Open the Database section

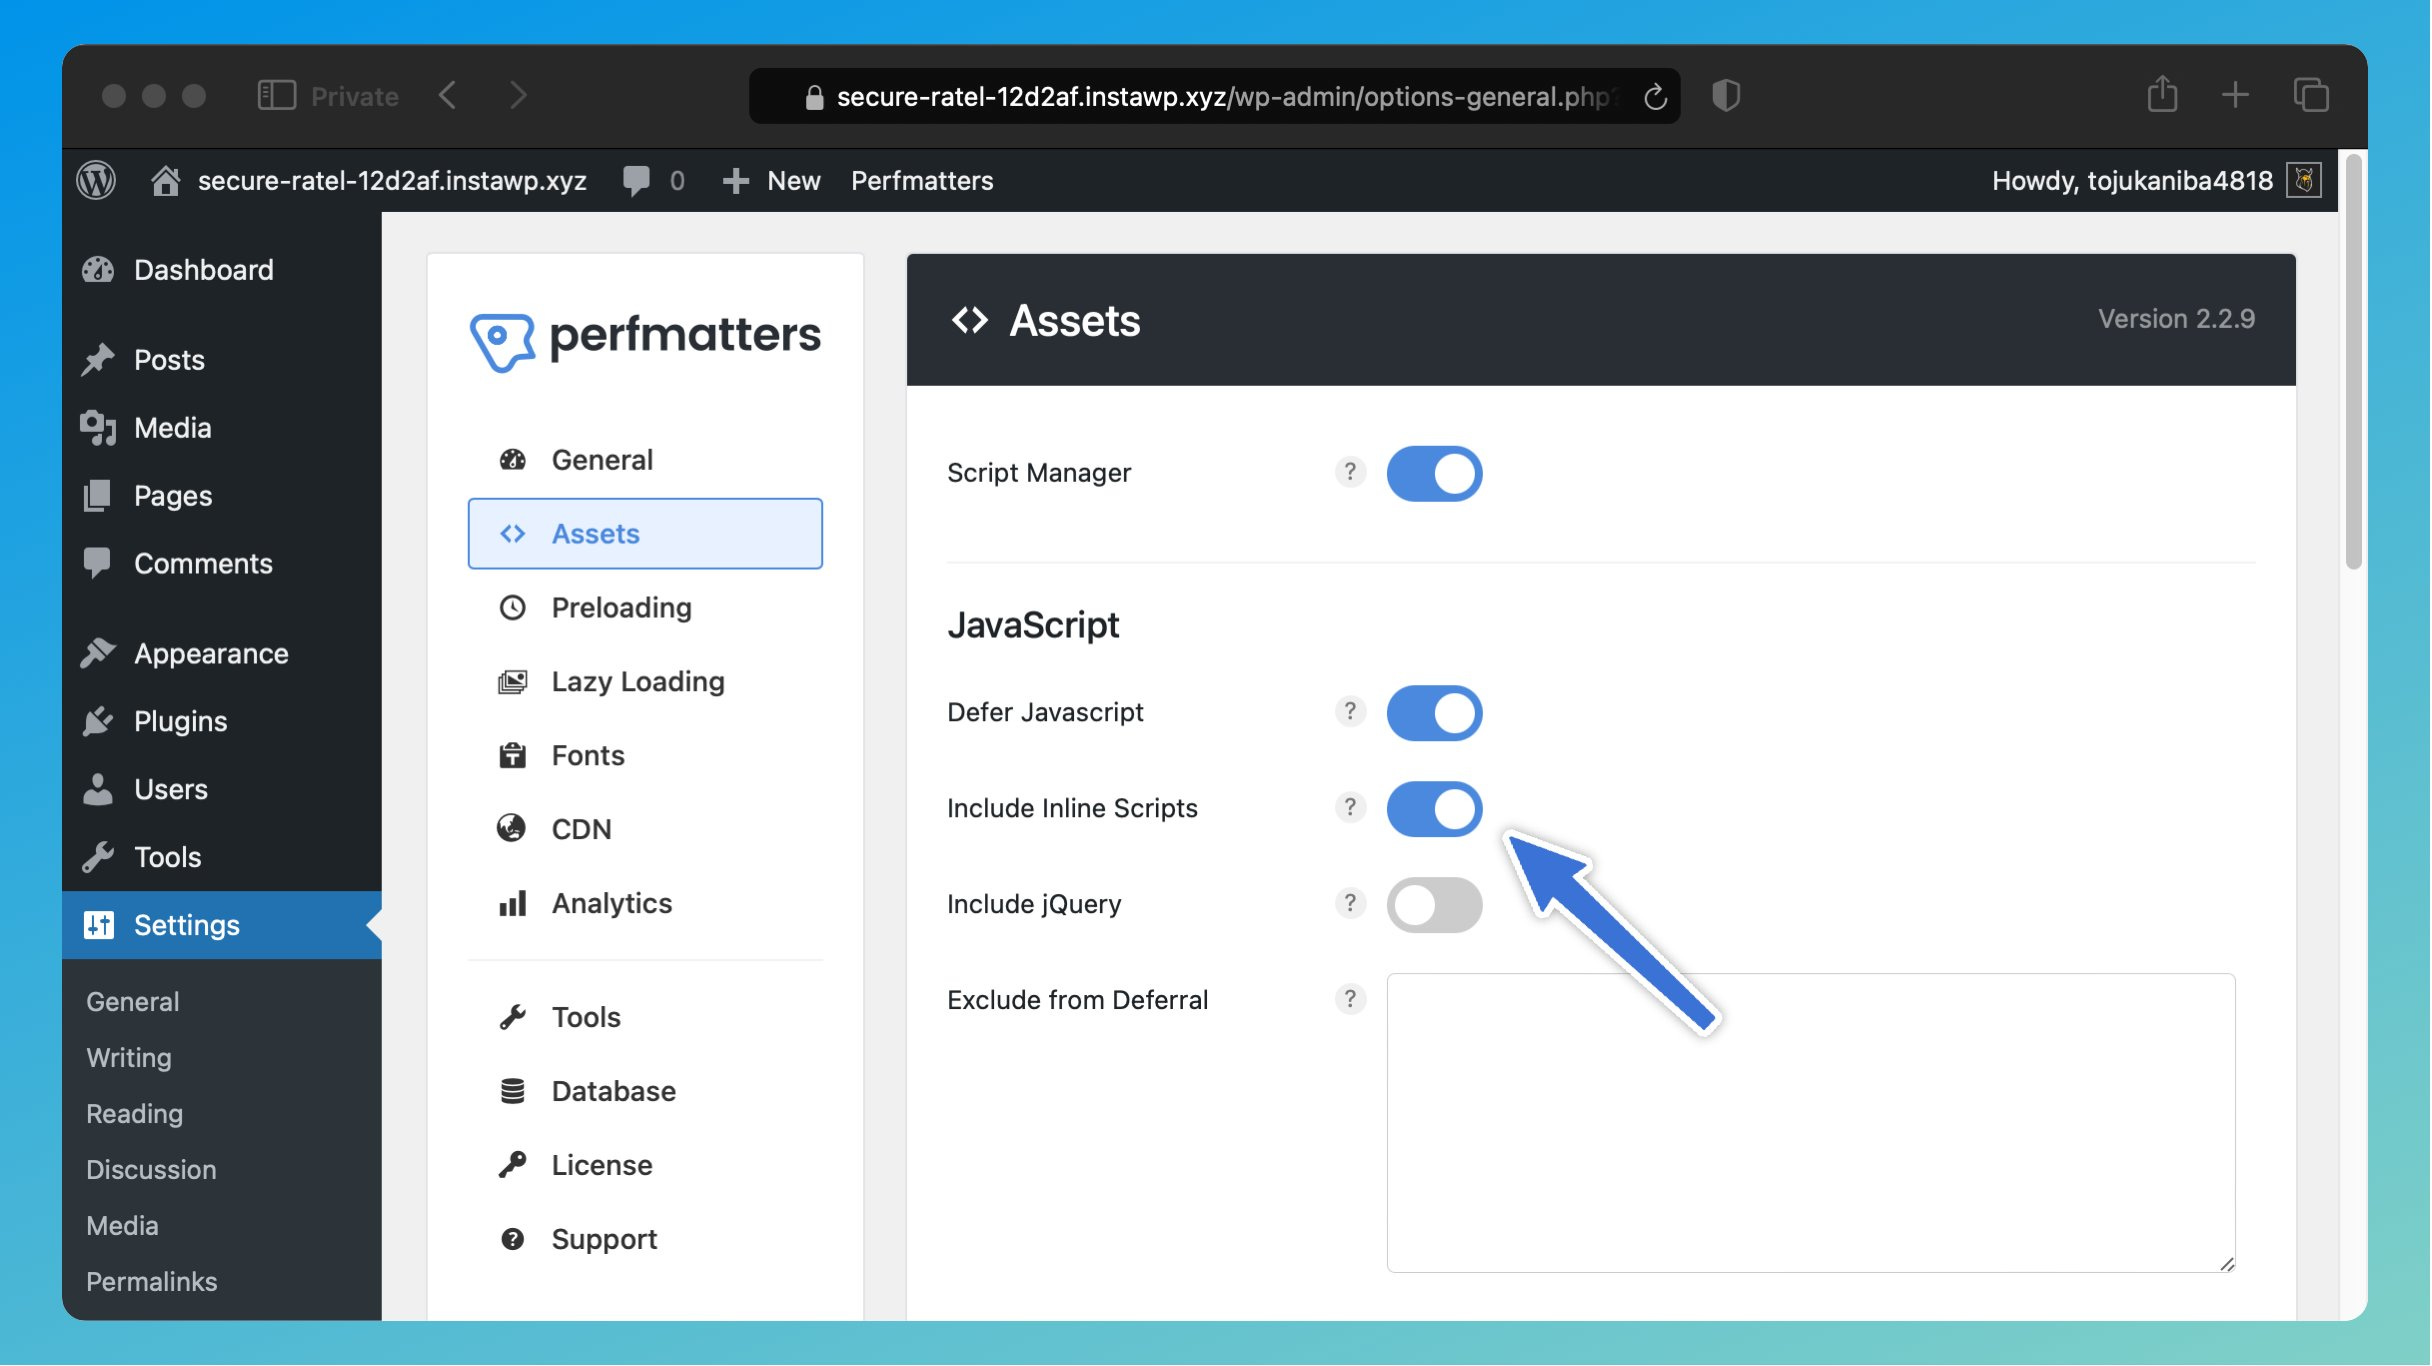(645, 1092)
